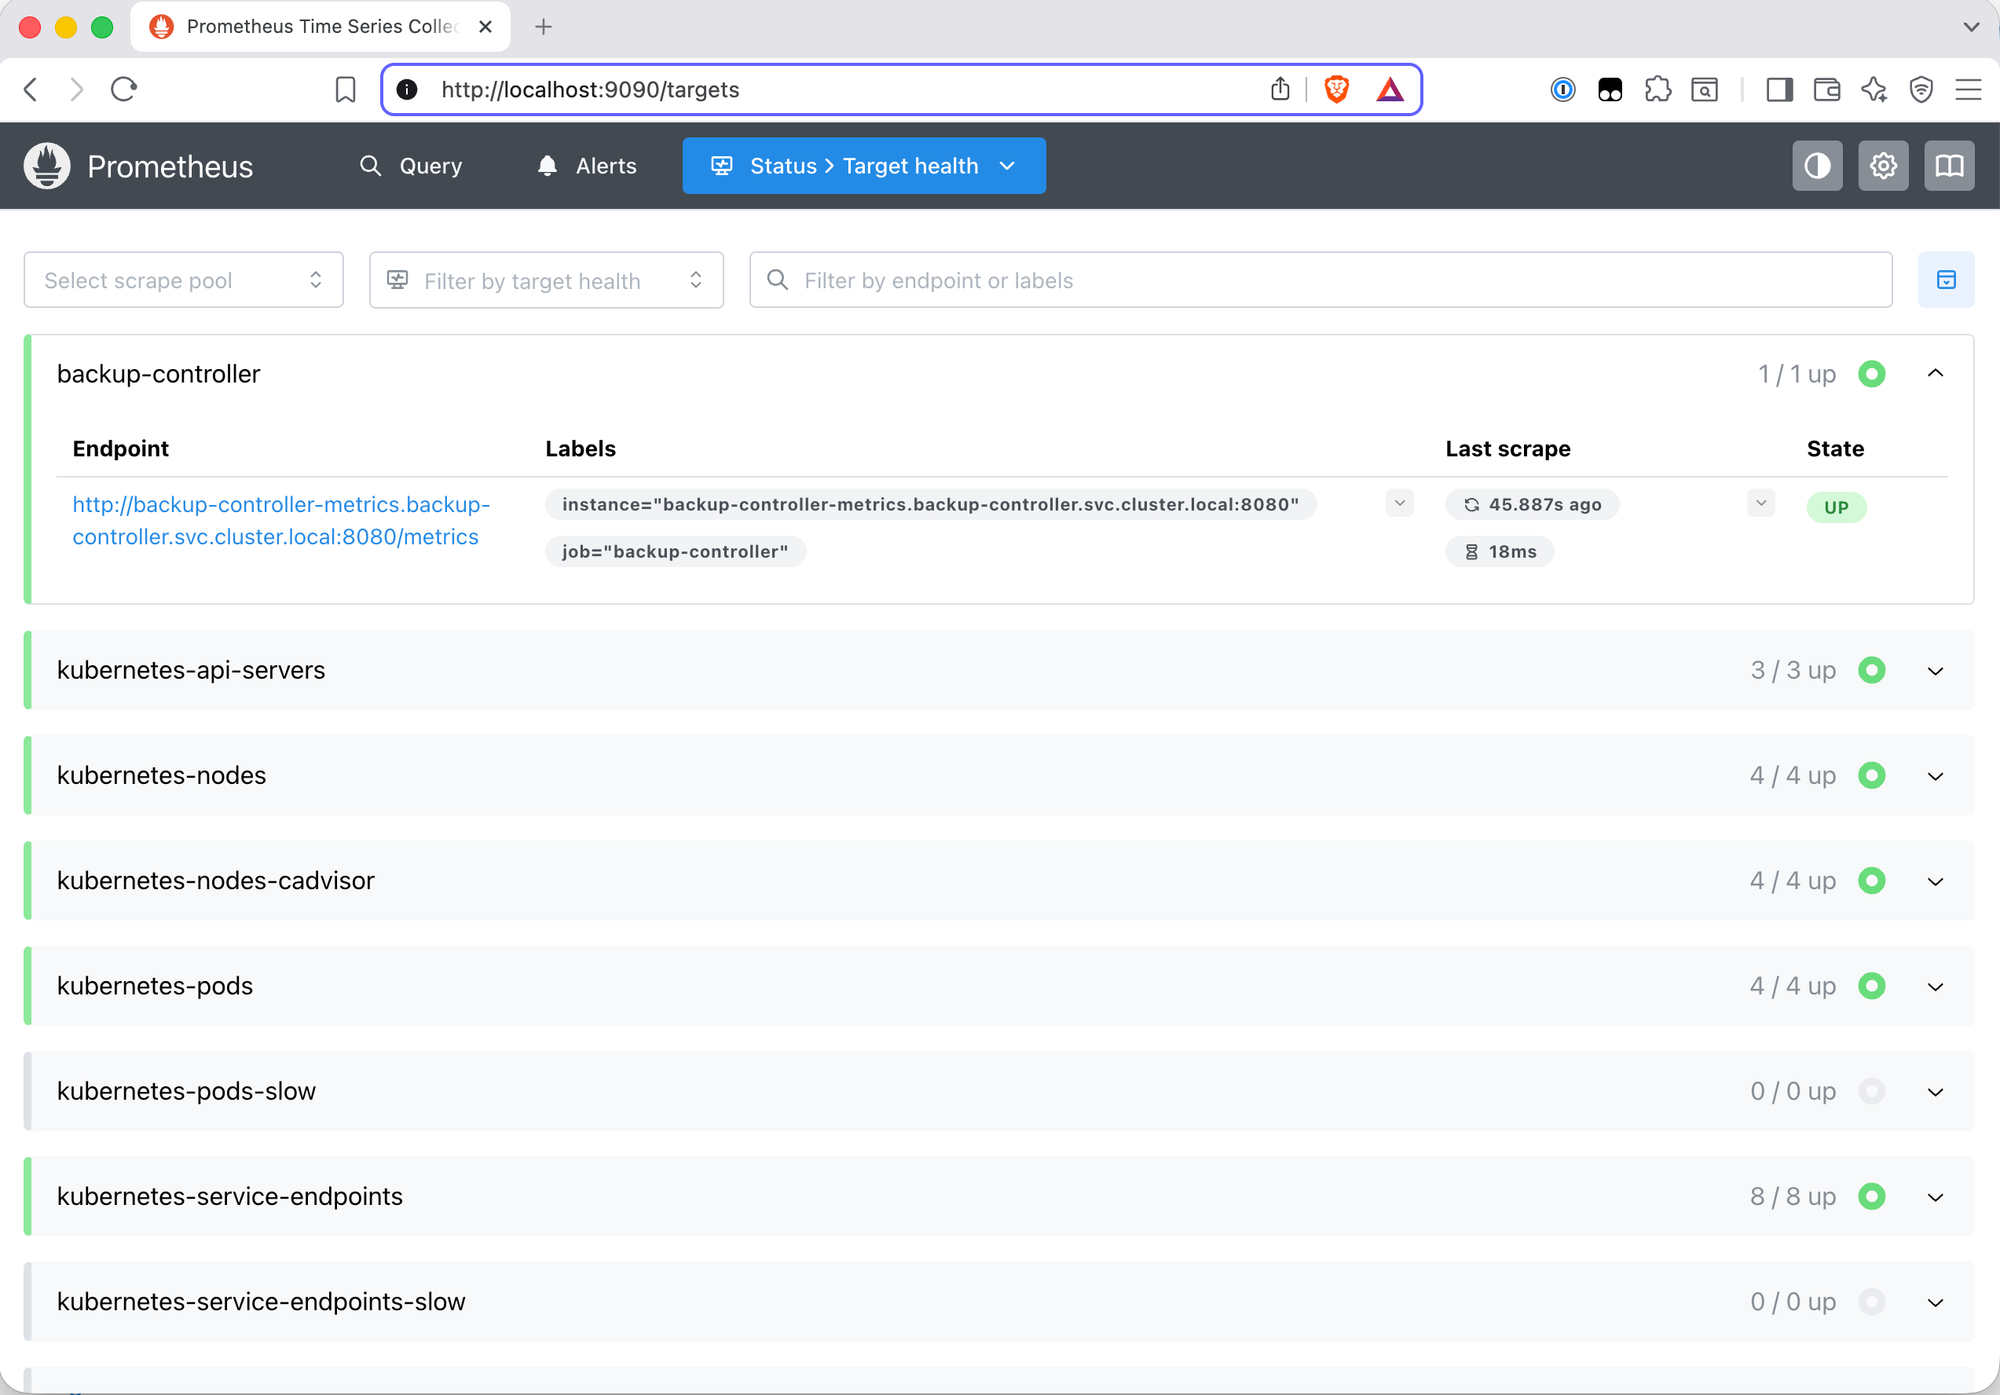Reload the current page

124,90
